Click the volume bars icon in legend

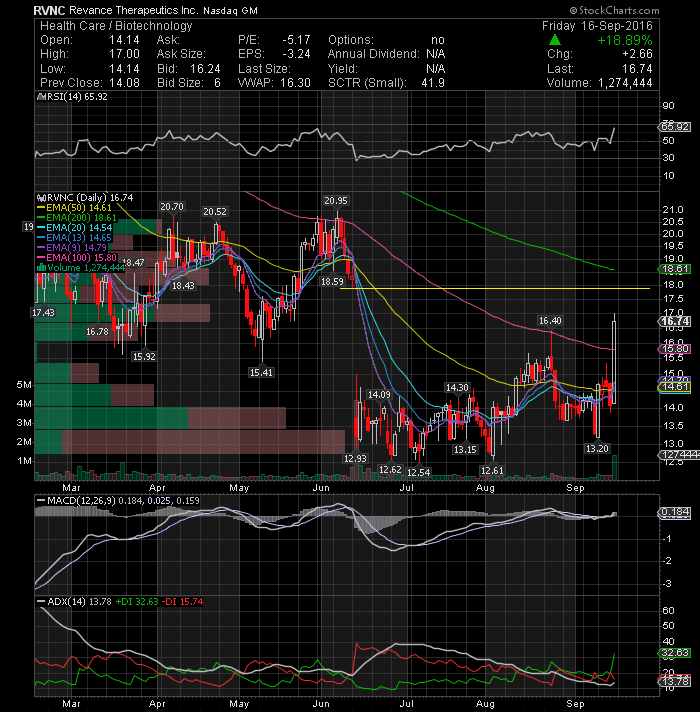click(41, 267)
